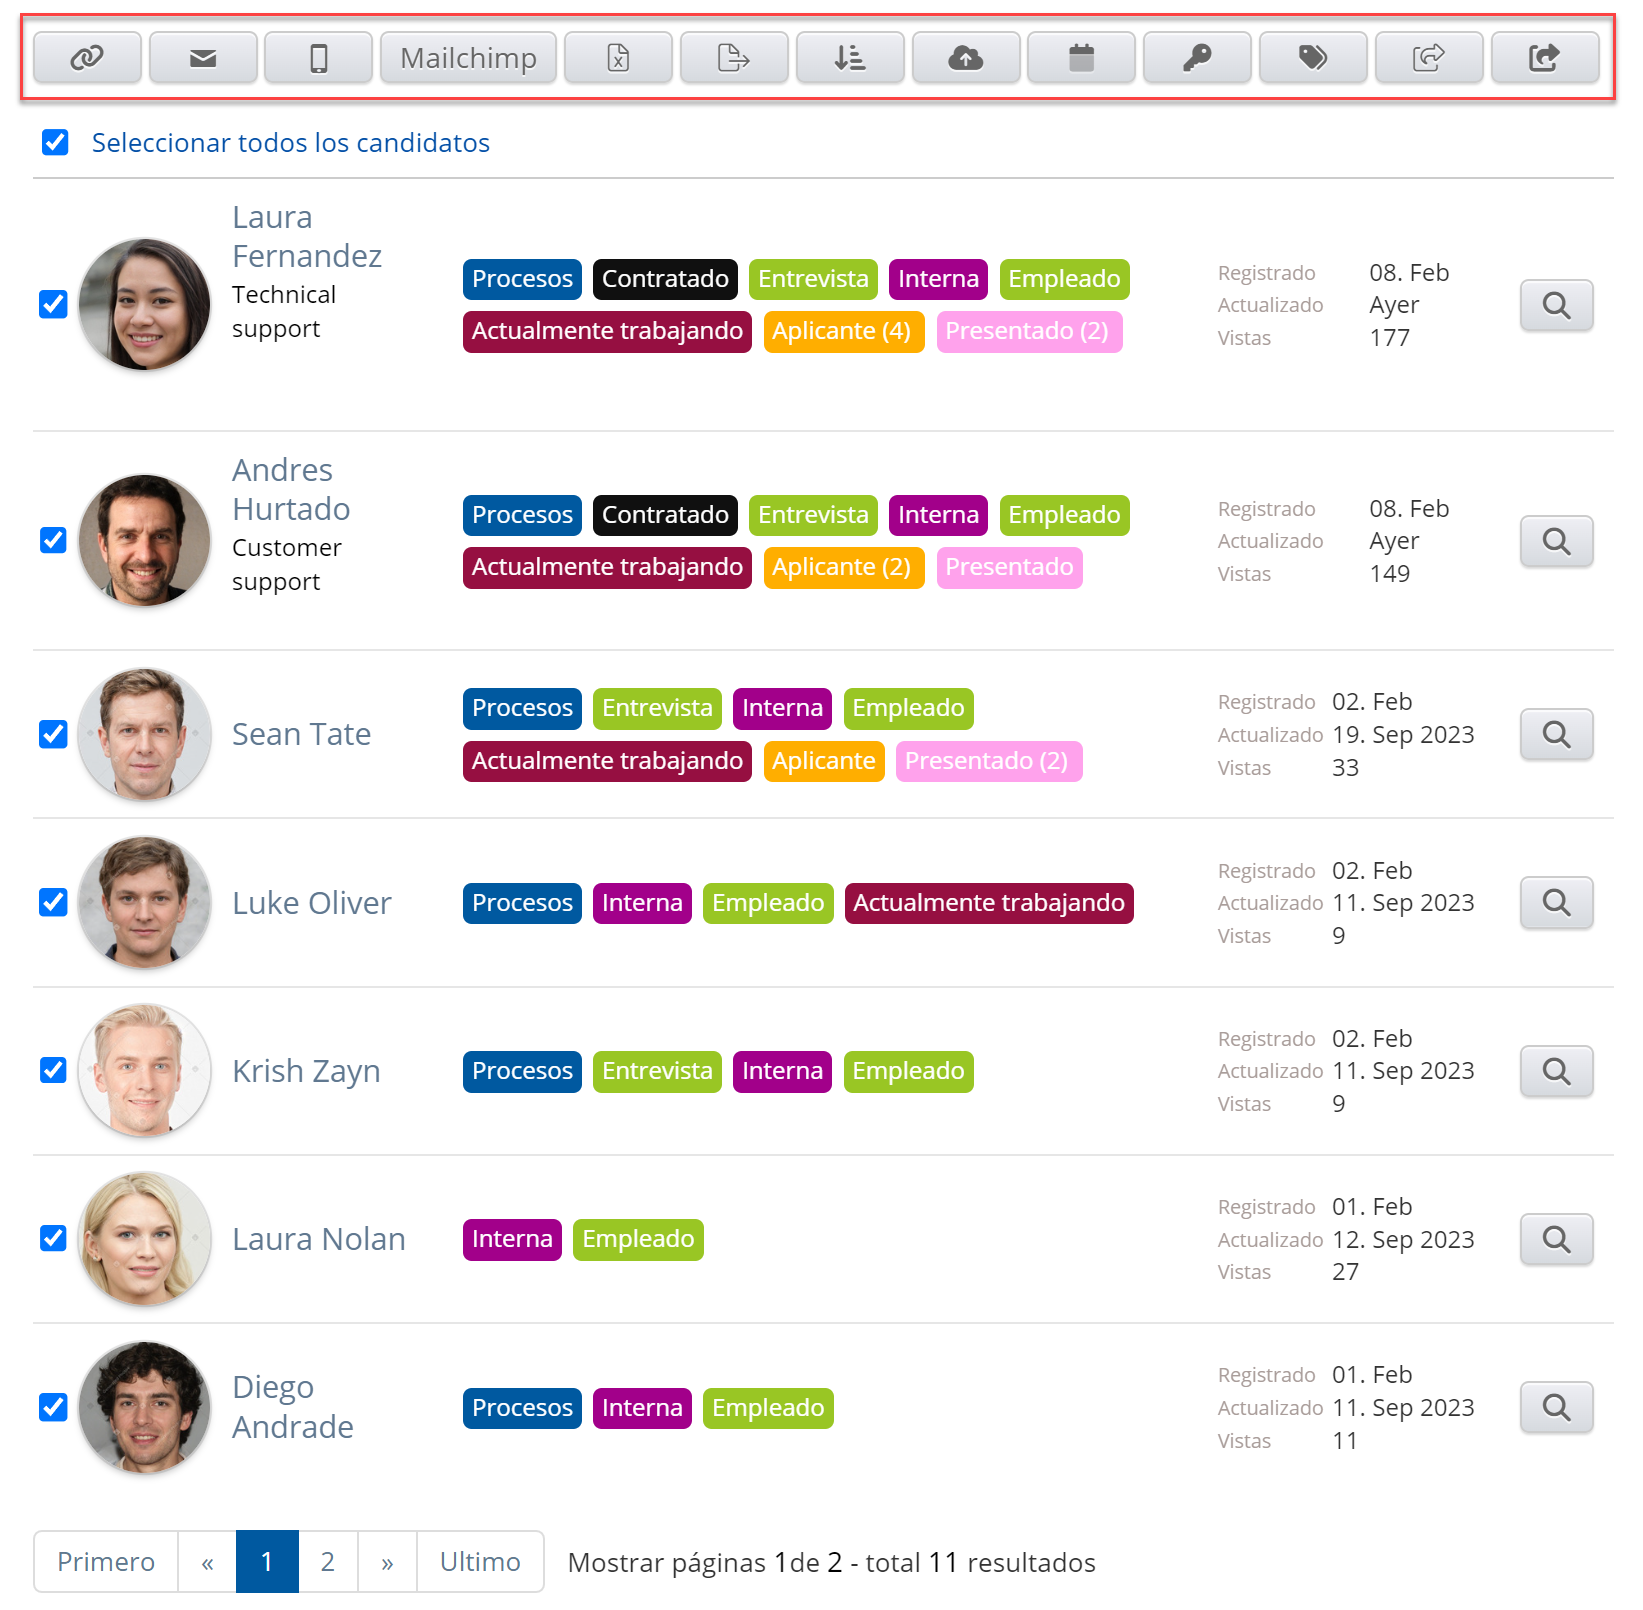Click the chain link icon in toolbar
Screen dimensions: 1643x1610
point(87,58)
